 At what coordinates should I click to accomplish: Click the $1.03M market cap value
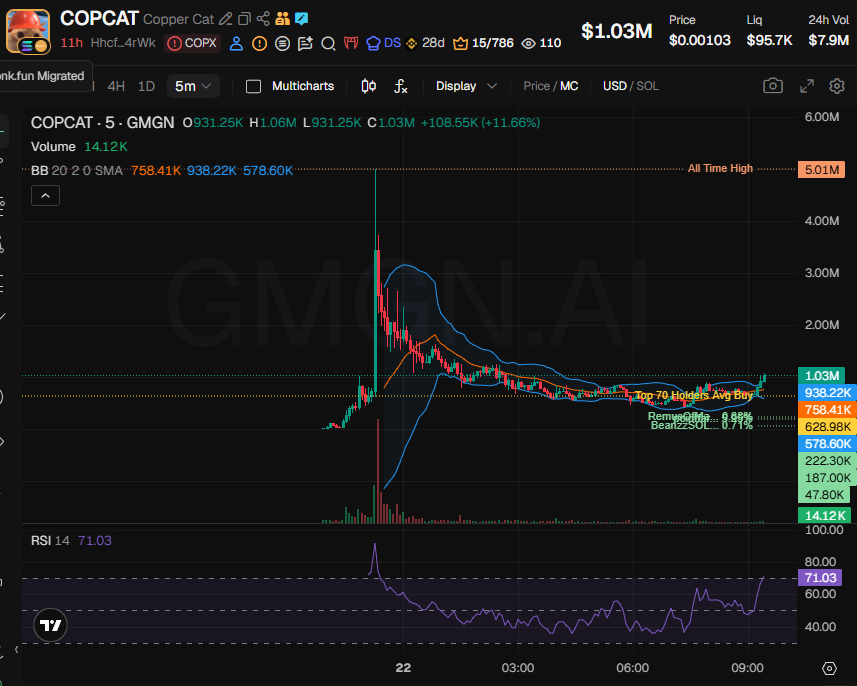tap(616, 31)
